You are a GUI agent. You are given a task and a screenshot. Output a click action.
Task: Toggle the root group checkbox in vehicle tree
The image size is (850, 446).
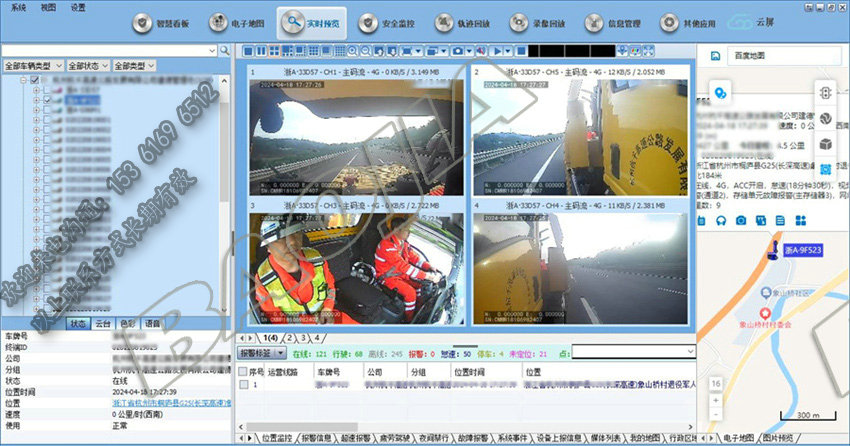(x=36, y=79)
